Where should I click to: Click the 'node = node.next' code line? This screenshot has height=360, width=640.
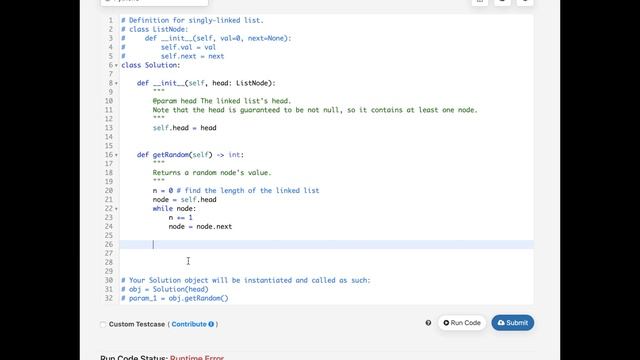pyautogui.click(x=200, y=227)
